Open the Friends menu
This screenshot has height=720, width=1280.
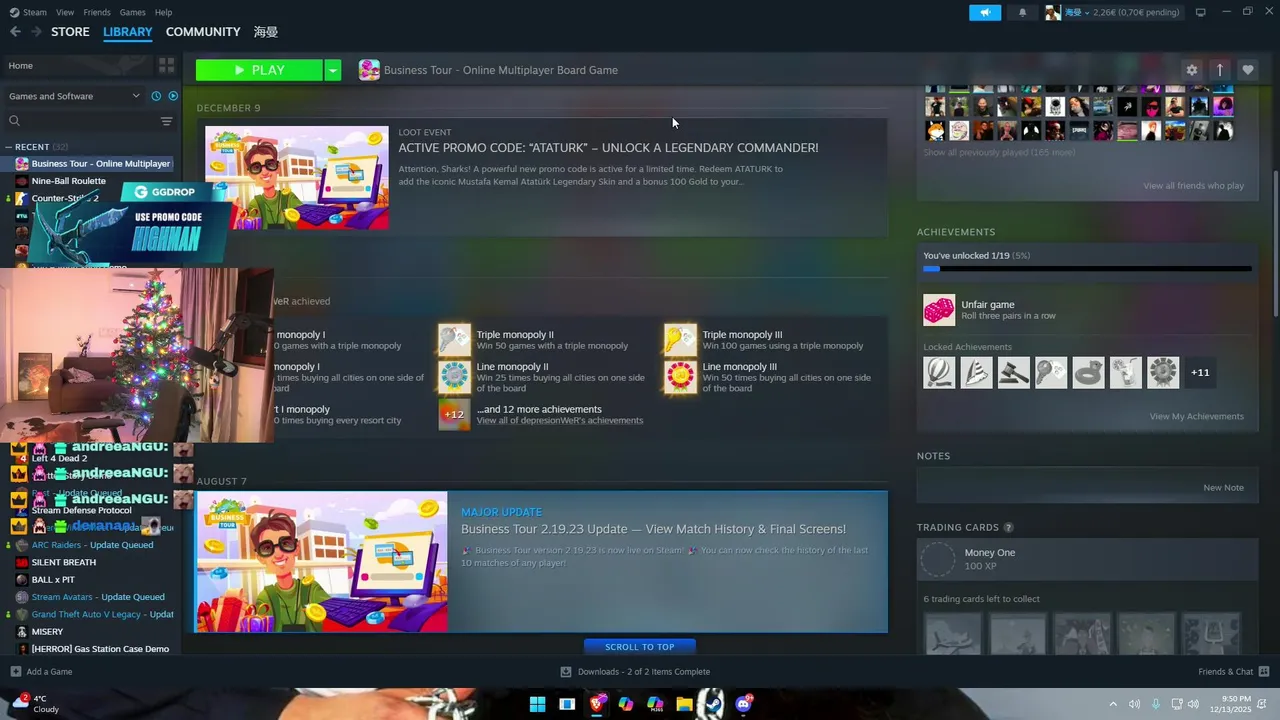pyautogui.click(x=97, y=12)
